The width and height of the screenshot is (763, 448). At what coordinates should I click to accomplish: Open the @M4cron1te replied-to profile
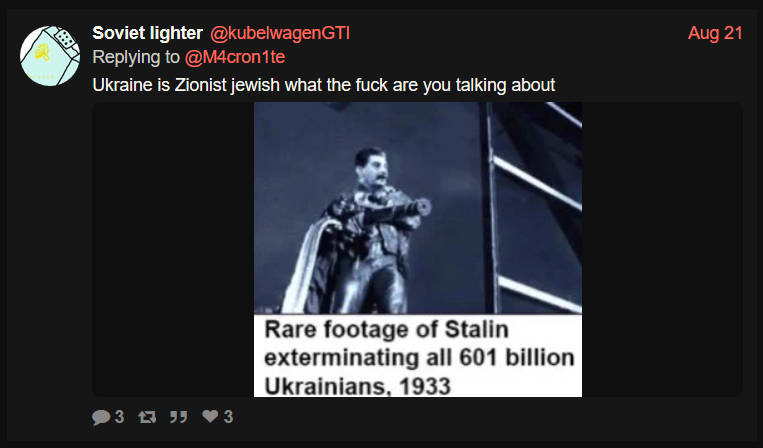[x=235, y=57]
